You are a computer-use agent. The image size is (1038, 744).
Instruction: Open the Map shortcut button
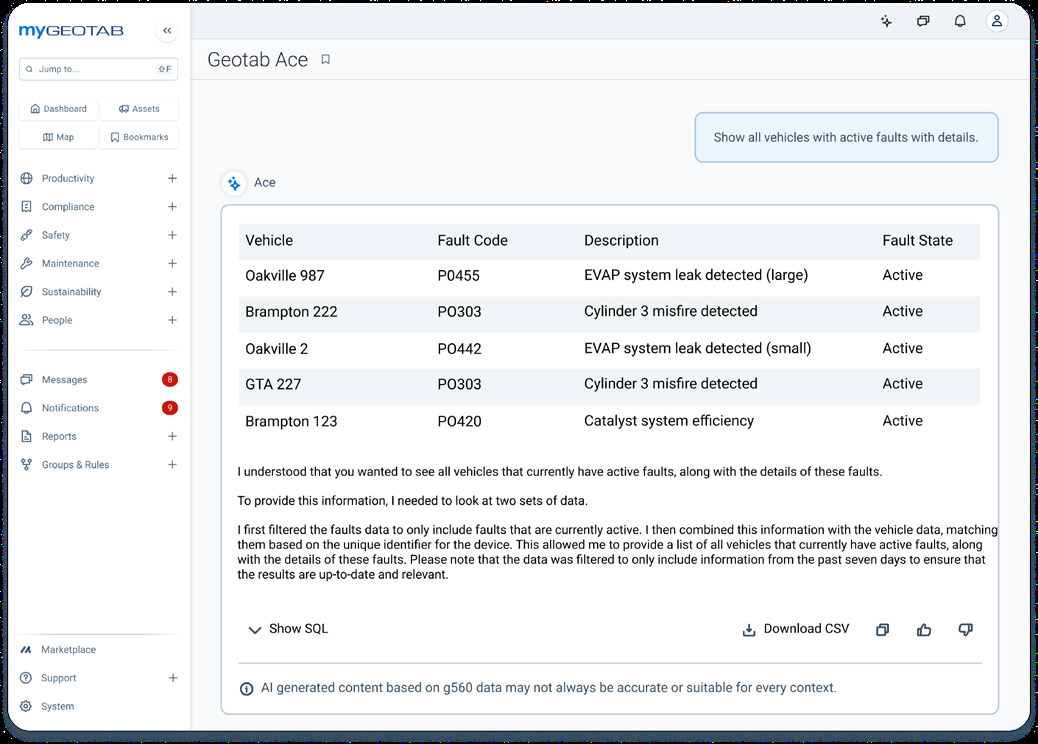[58, 137]
